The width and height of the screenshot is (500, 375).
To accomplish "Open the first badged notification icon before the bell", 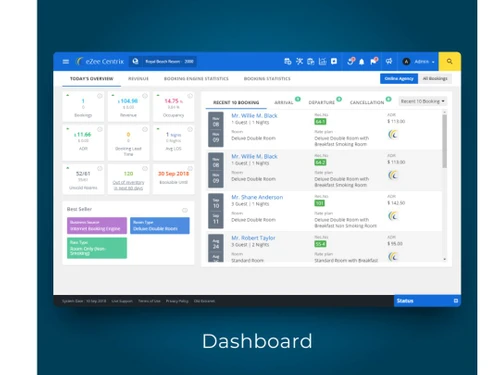I will click(351, 61).
